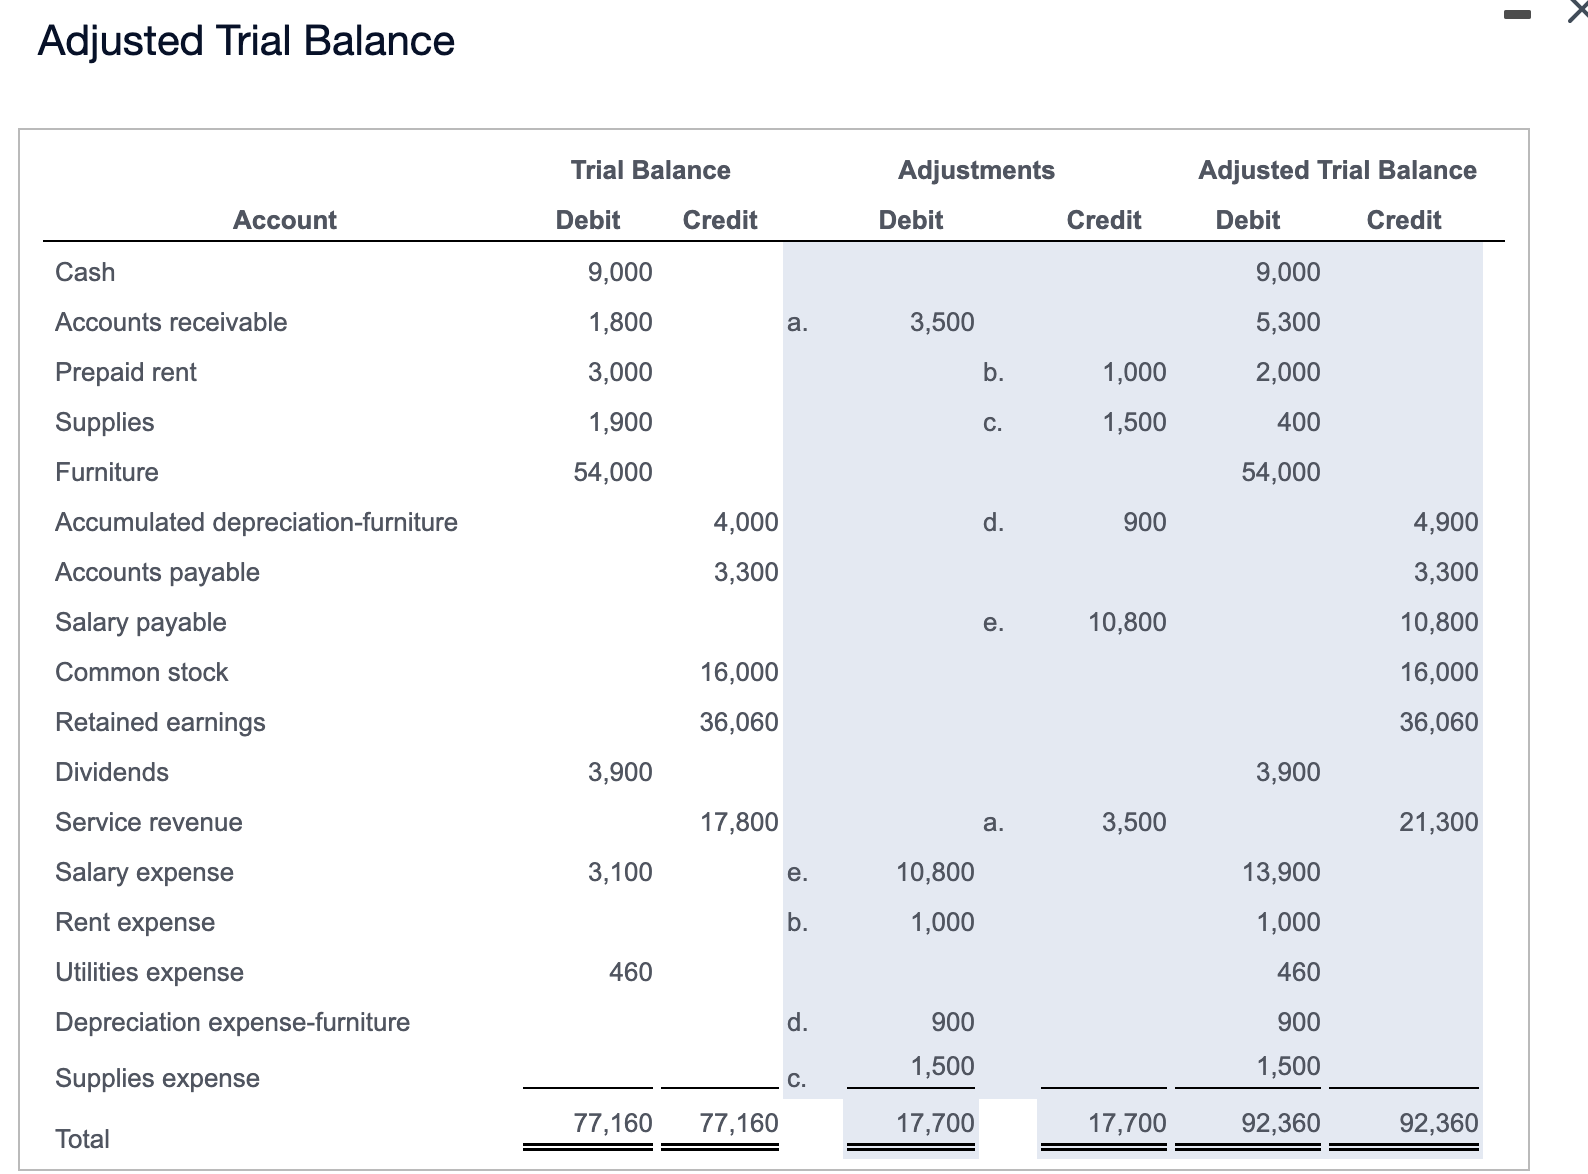Click the Salary expense label
Image resolution: width=1588 pixels, height=1174 pixels.
coord(144,872)
